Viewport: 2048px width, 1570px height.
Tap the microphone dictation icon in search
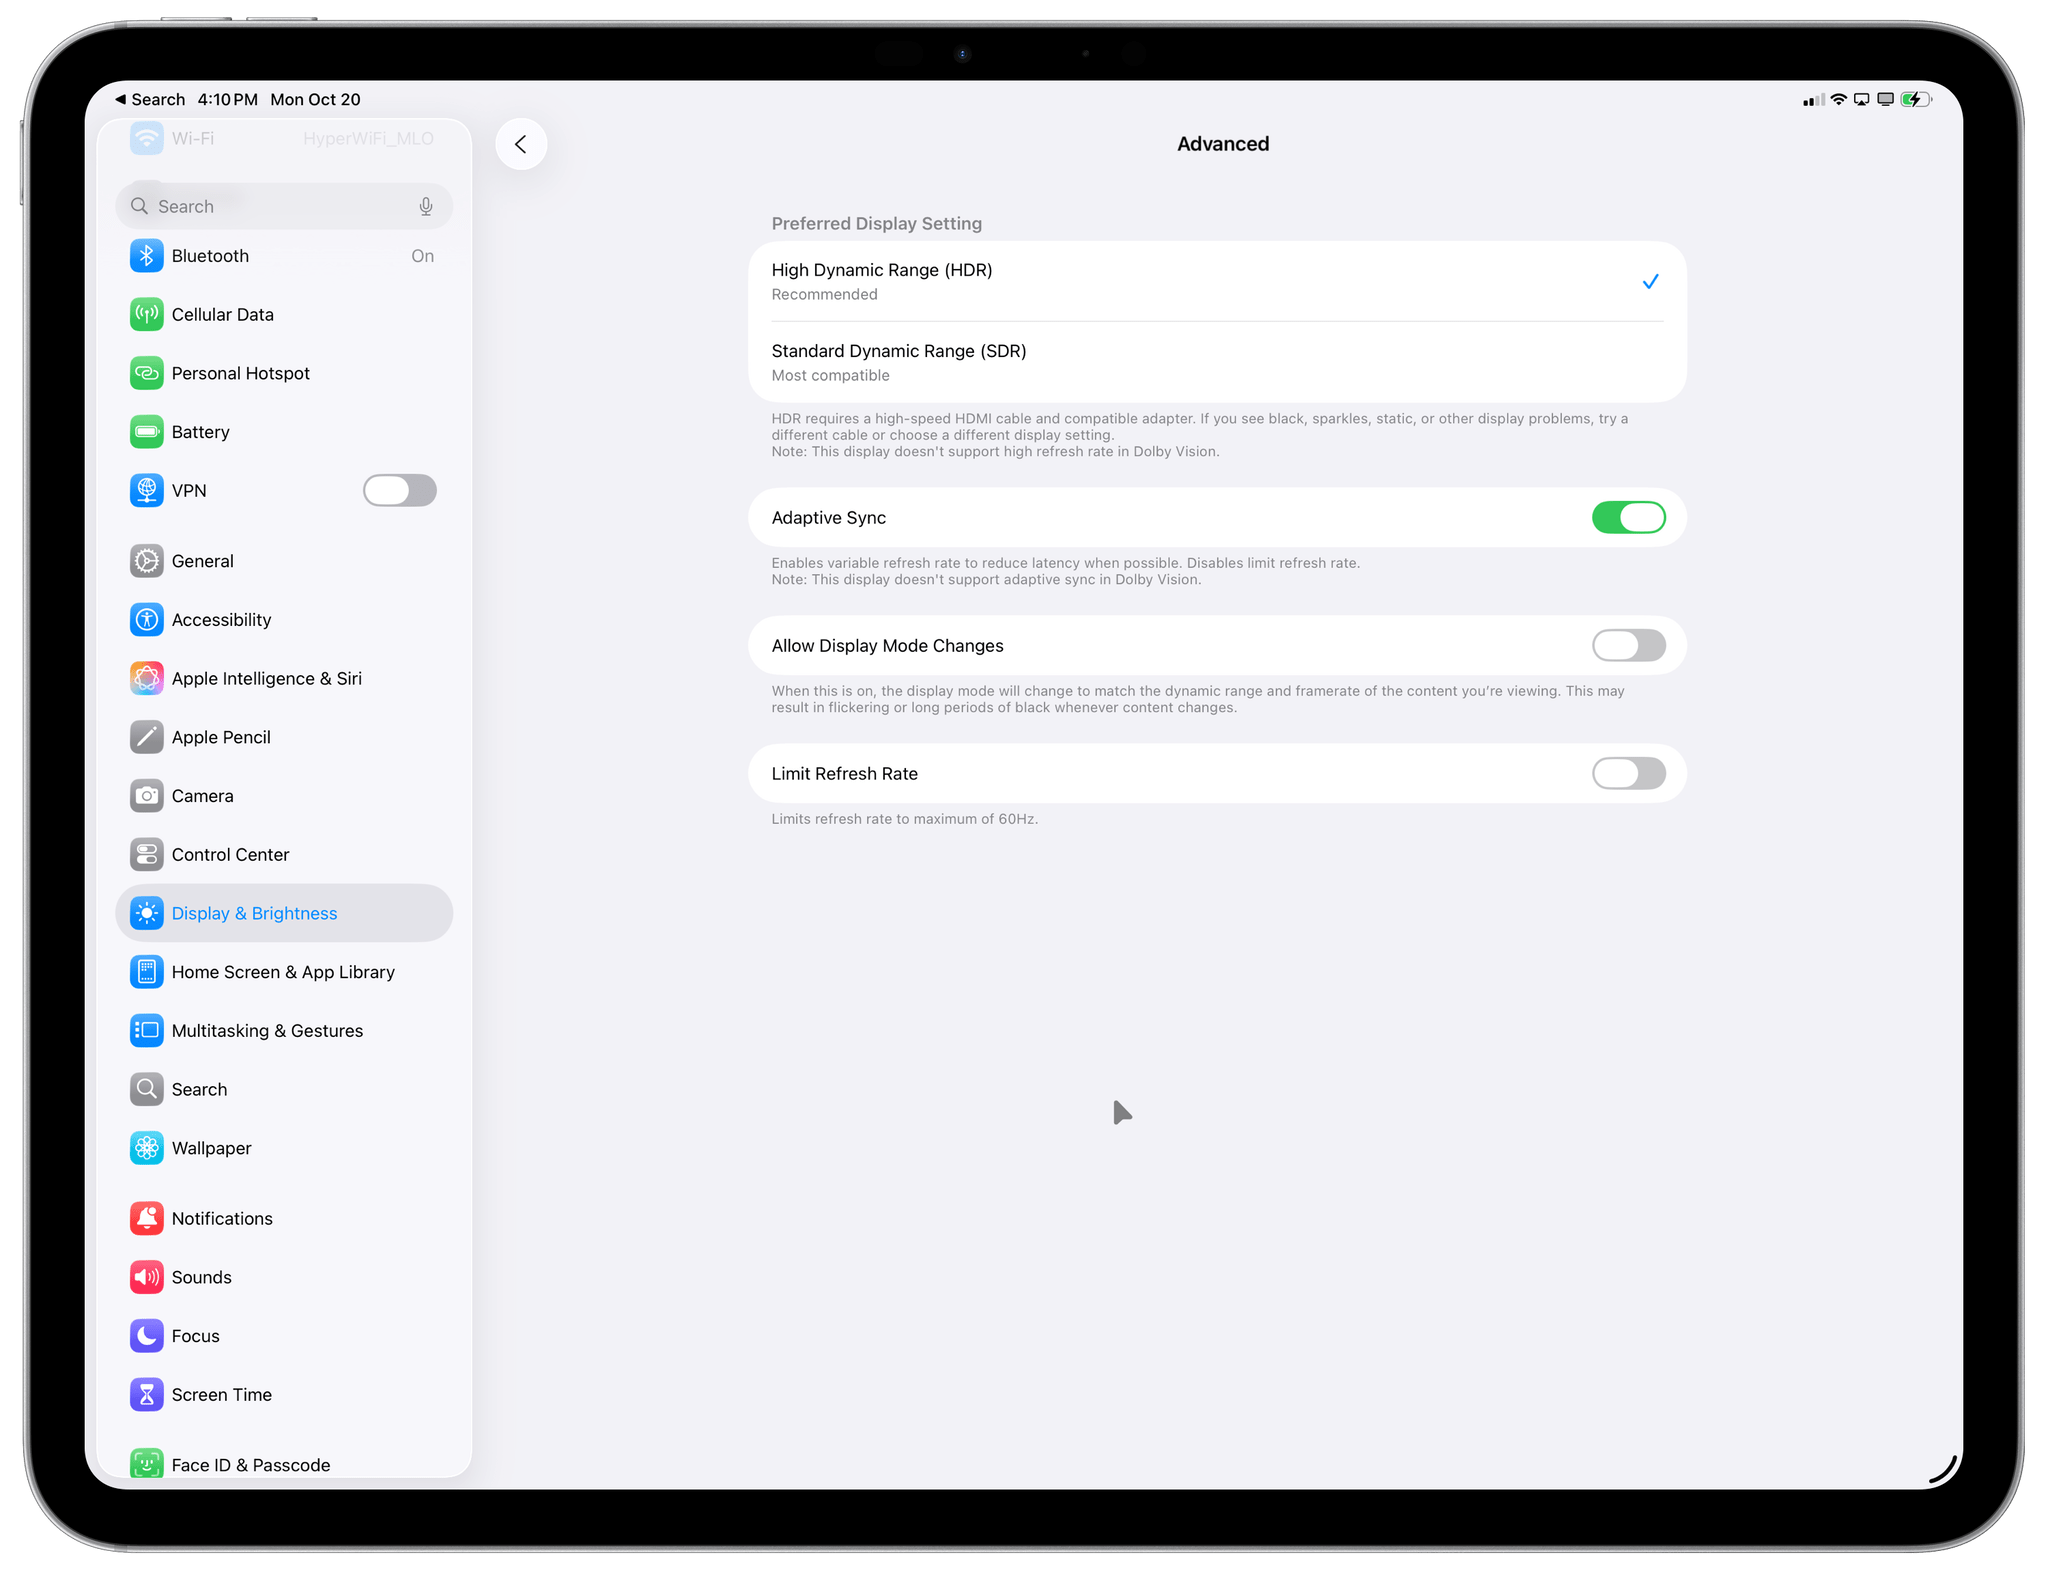click(x=426, y=207)
